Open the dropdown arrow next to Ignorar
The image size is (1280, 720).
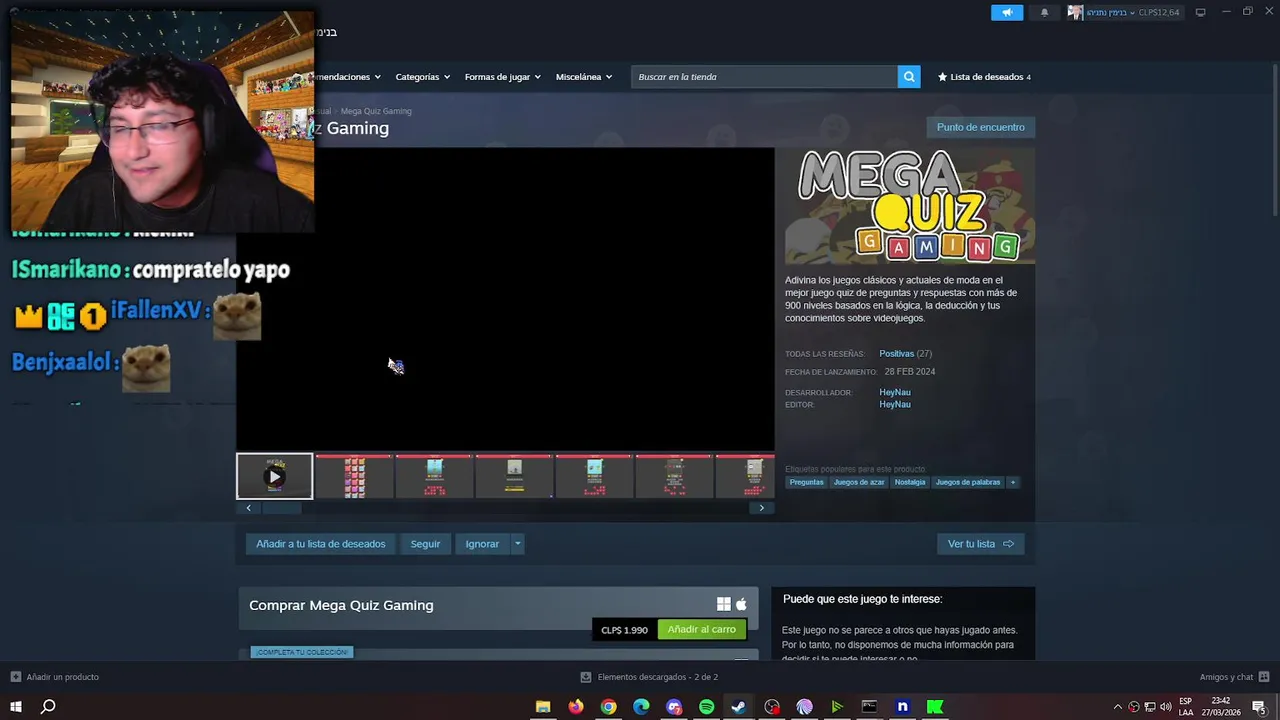point(517,544)
